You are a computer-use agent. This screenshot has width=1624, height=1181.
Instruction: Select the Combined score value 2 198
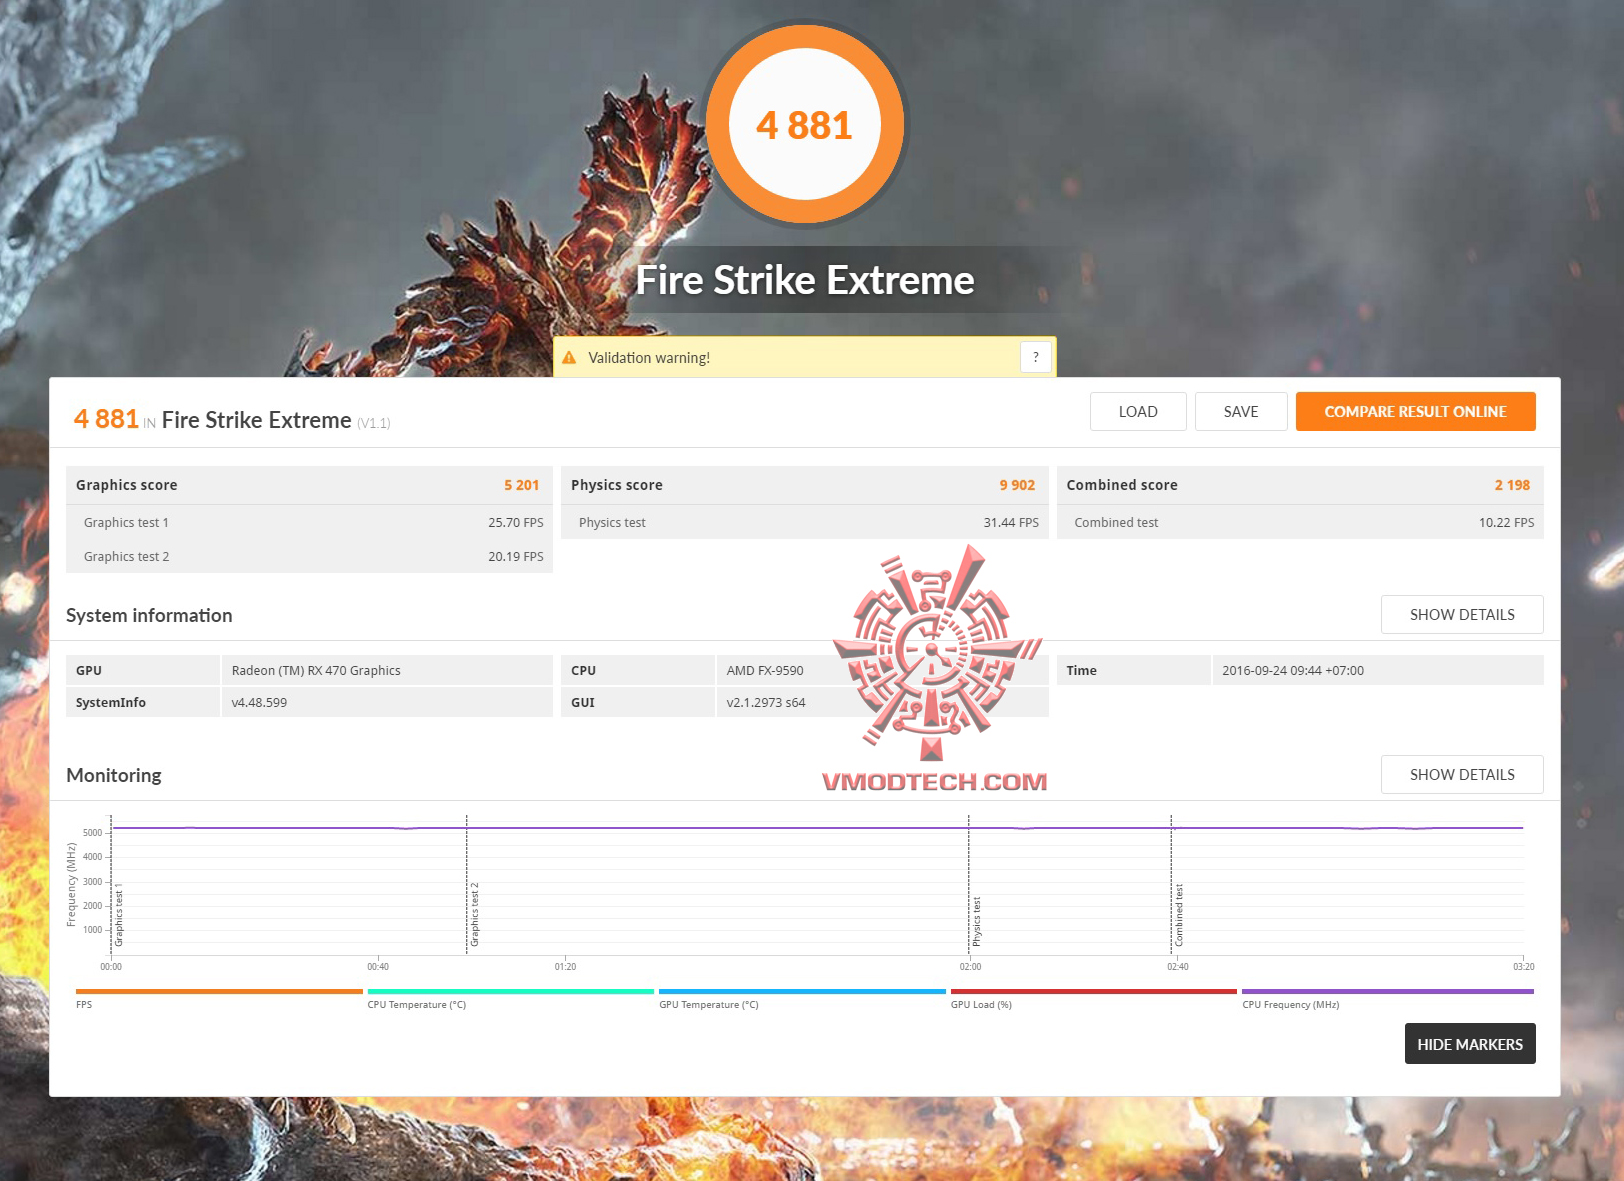(x=1512, y=485)
